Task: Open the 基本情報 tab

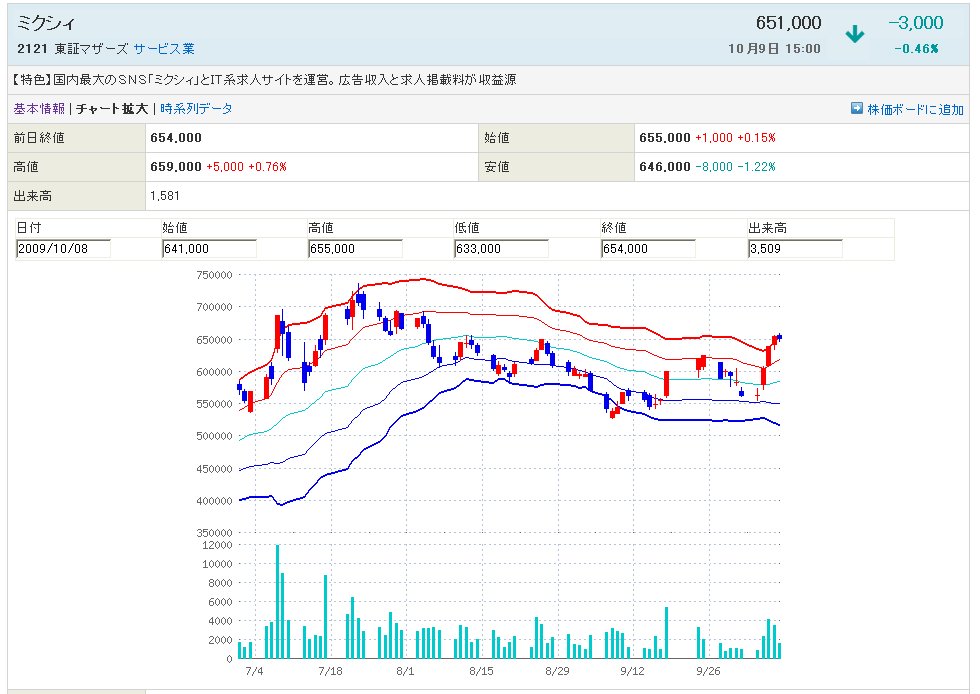Action: click(39, 109)
